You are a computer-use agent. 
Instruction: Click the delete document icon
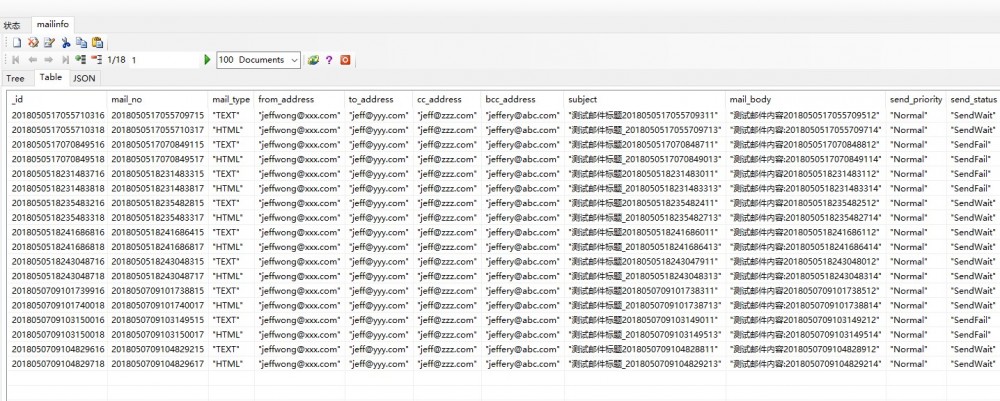point(33,43)
